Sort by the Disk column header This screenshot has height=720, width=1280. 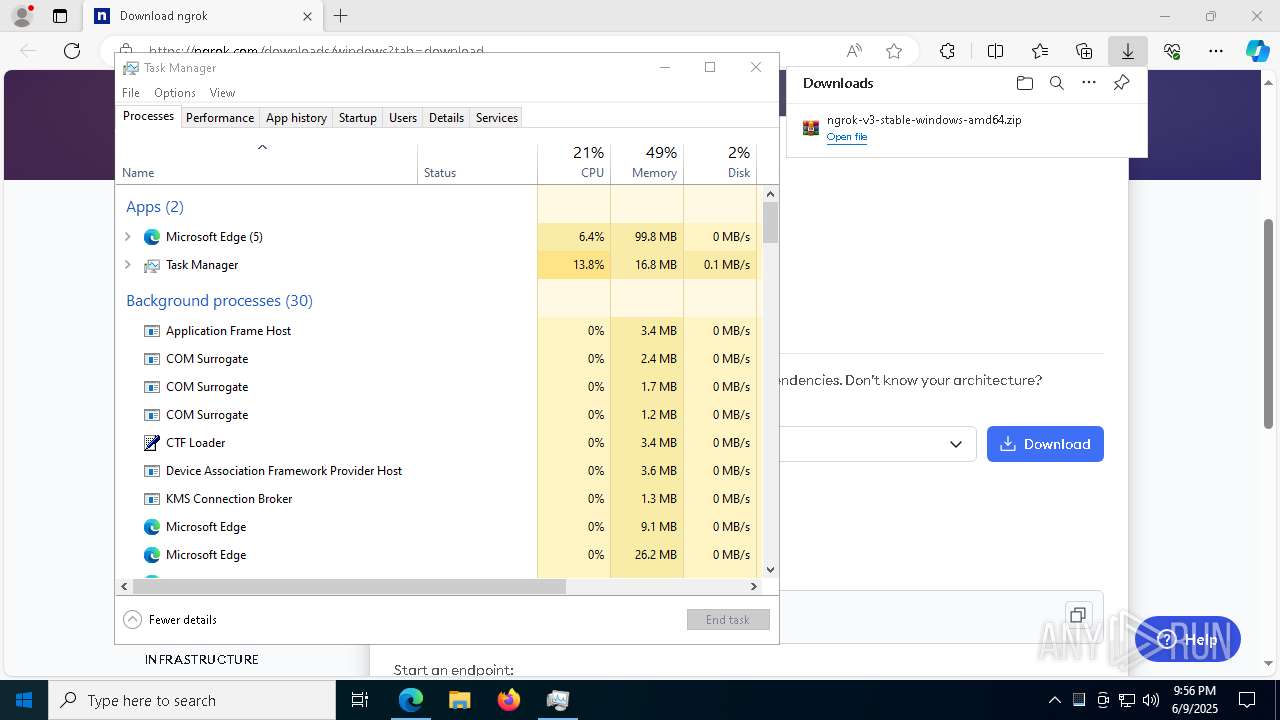720,164
